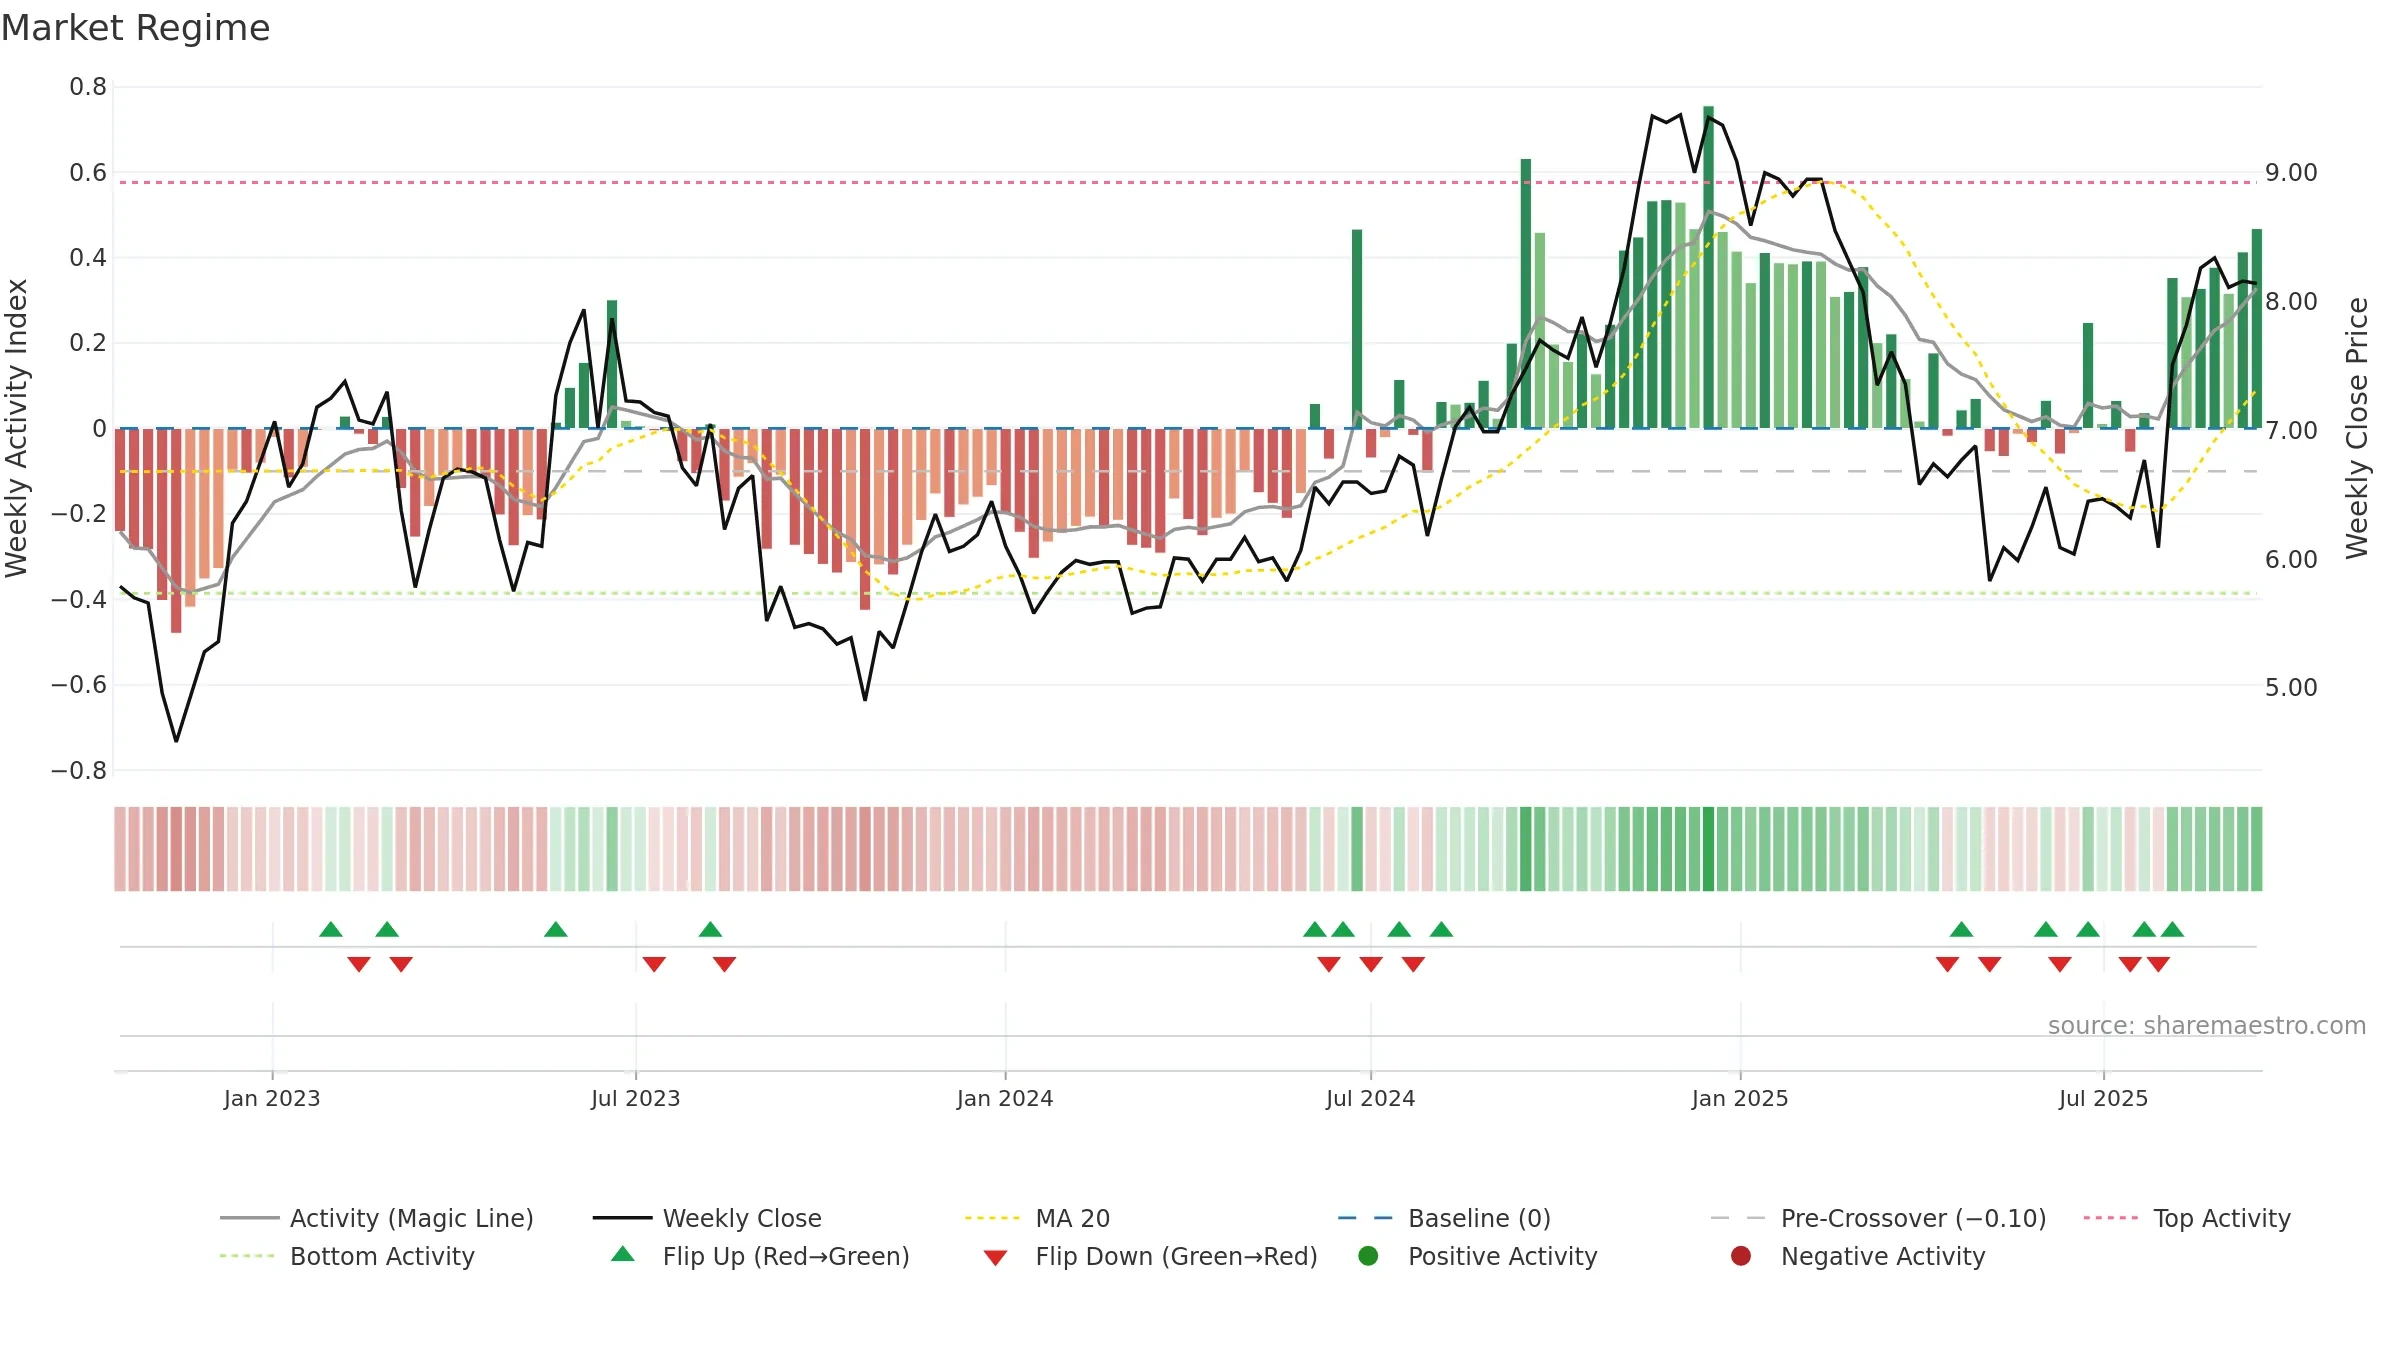Click the Jan 2023 x-axis label
The height and width of the screenshot is (1350, 2400).
tap(272, 1098)
